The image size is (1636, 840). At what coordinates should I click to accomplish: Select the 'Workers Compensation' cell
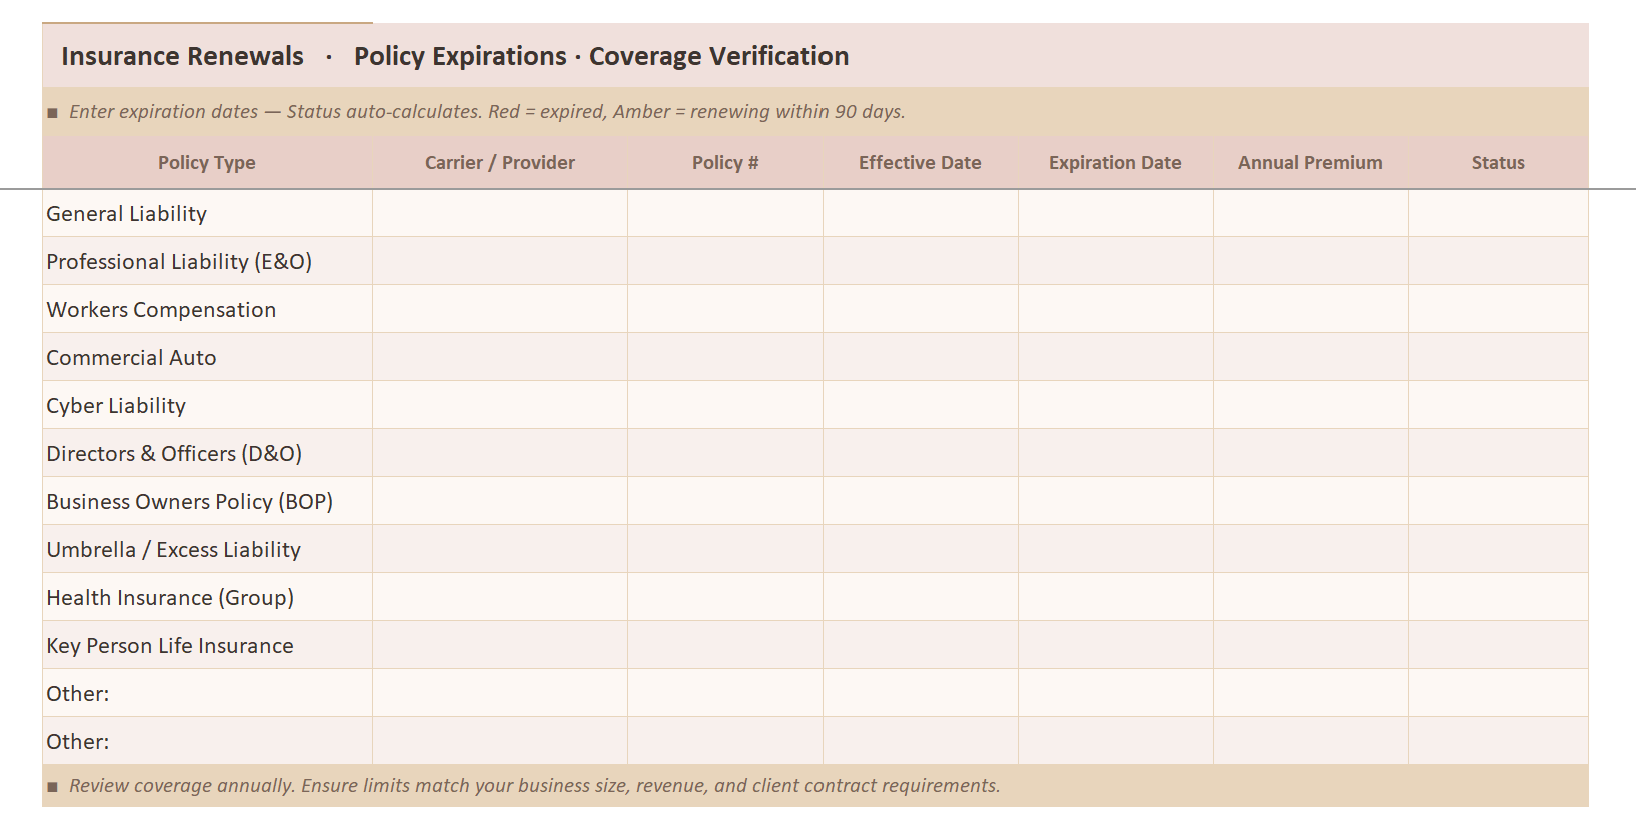pos(207,309)
